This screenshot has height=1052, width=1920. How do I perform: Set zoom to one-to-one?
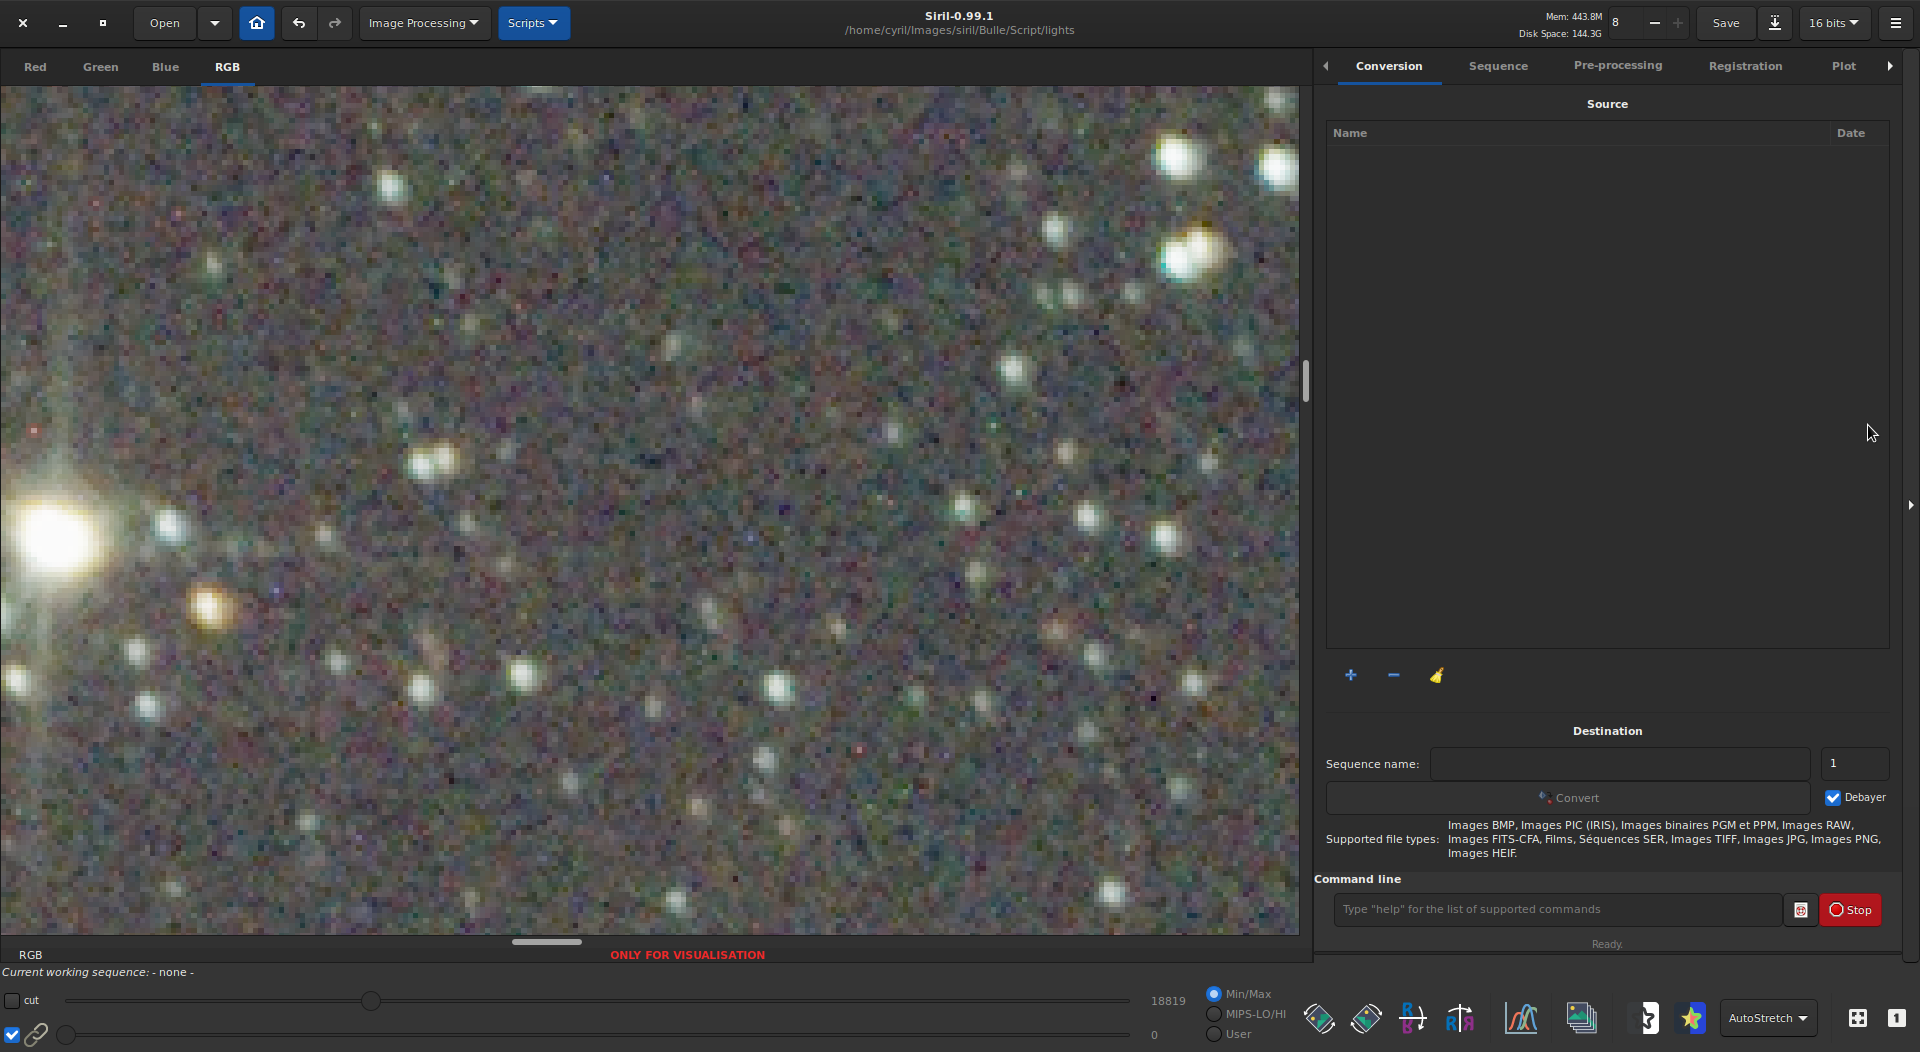(x=1896, y=1018)
